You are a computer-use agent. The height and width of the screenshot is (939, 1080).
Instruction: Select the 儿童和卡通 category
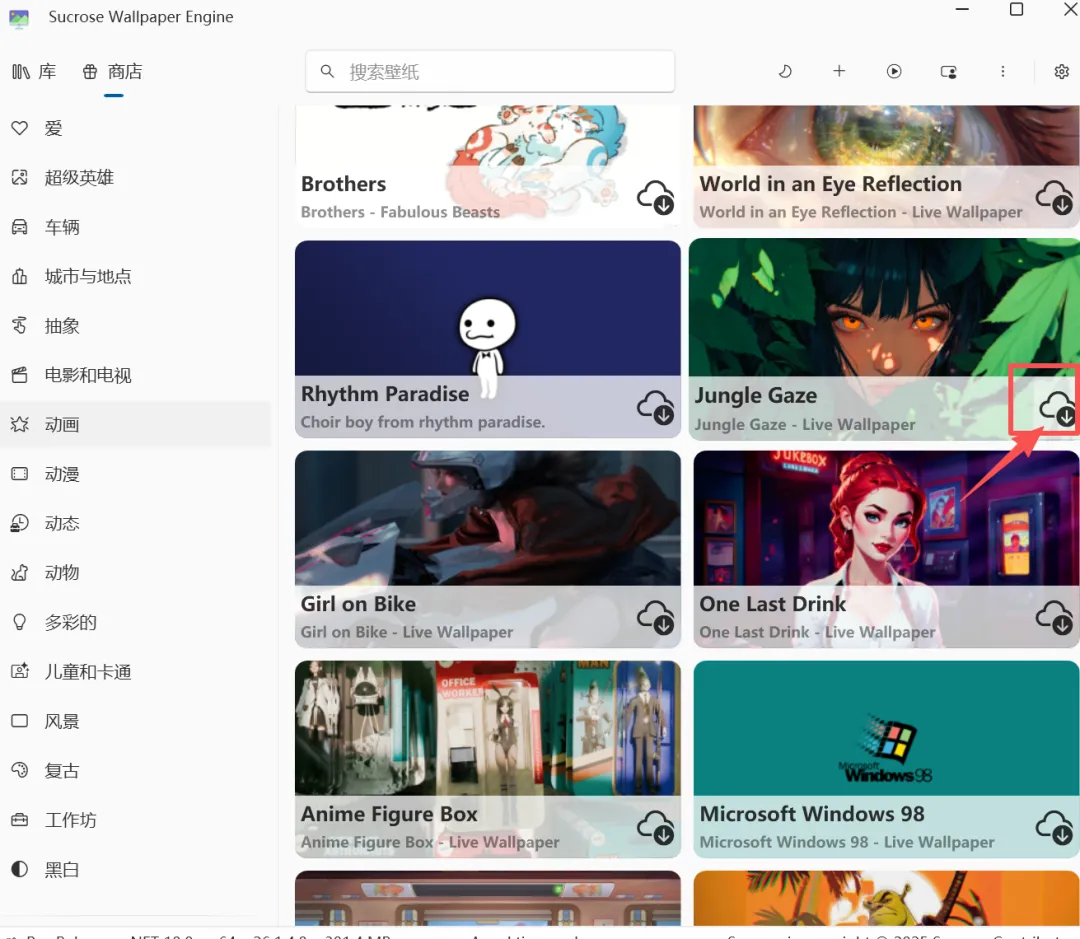point(136,672)
